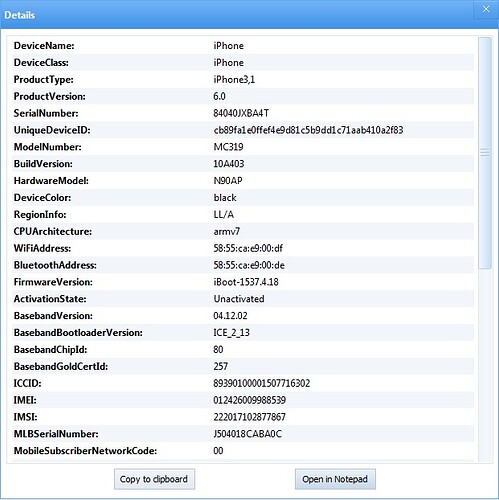Click IMSI value 222017102877867
Image resolution: width=499 pixels, height=500 pixels.
pyautogui.click(x=250, y=417)
